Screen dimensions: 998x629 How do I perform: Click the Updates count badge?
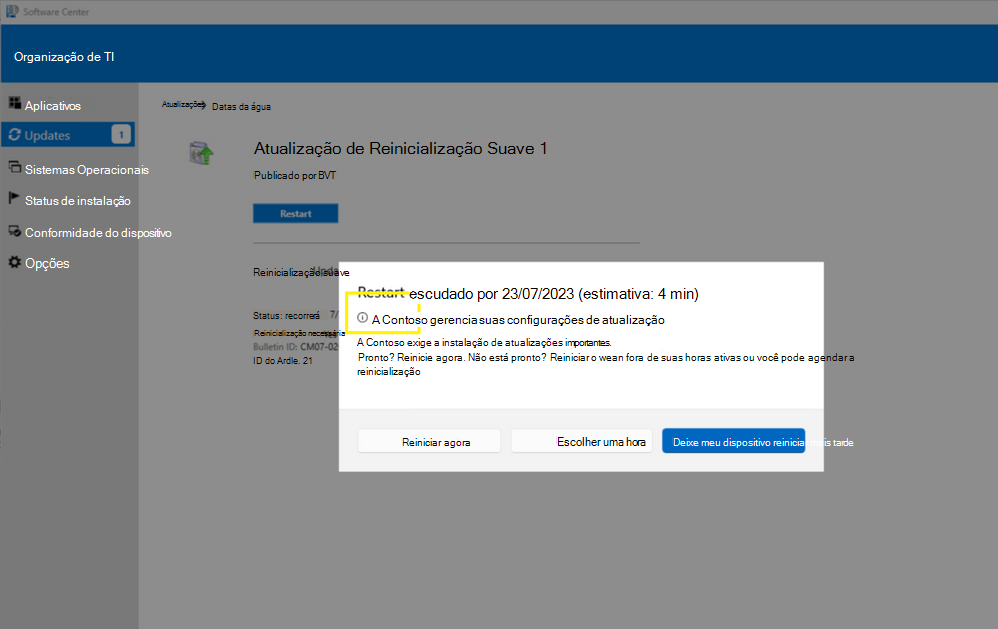pyautogui.click(x=121, y=134)
